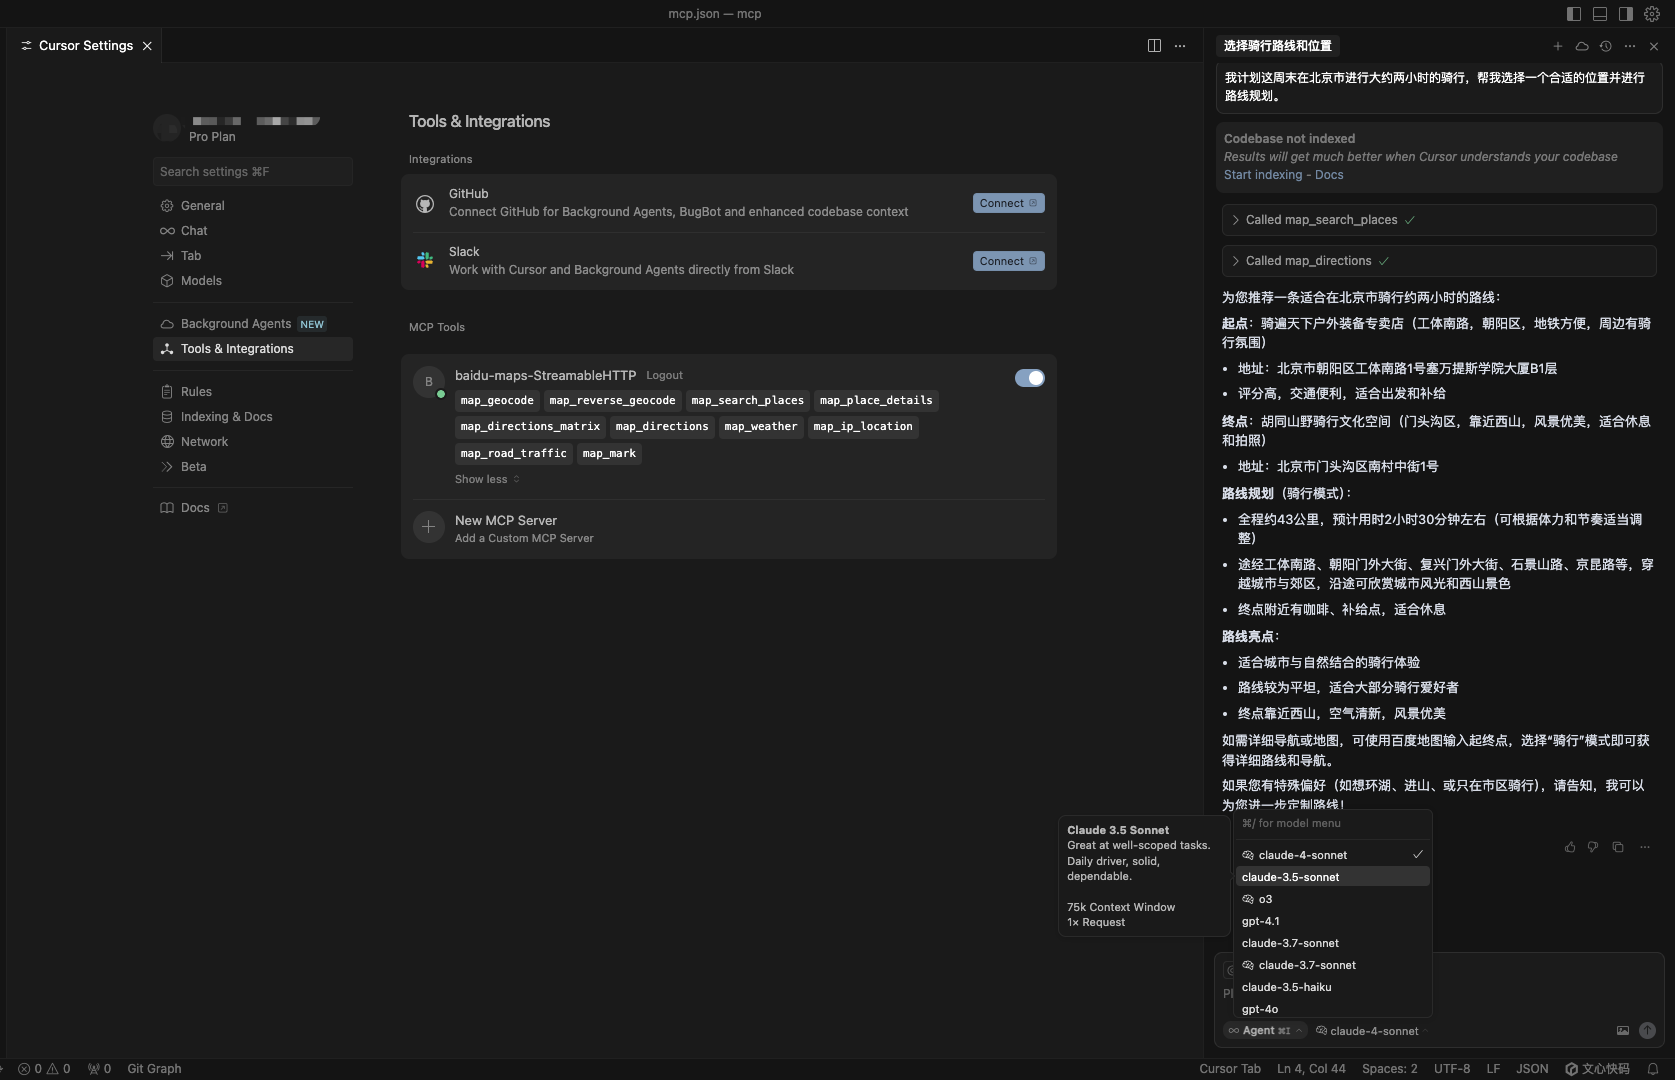This screenshot has height=1080, width=1675.
Task: Click the Start indexing link
Action: pyautogui.click(x=1262, y=175)
